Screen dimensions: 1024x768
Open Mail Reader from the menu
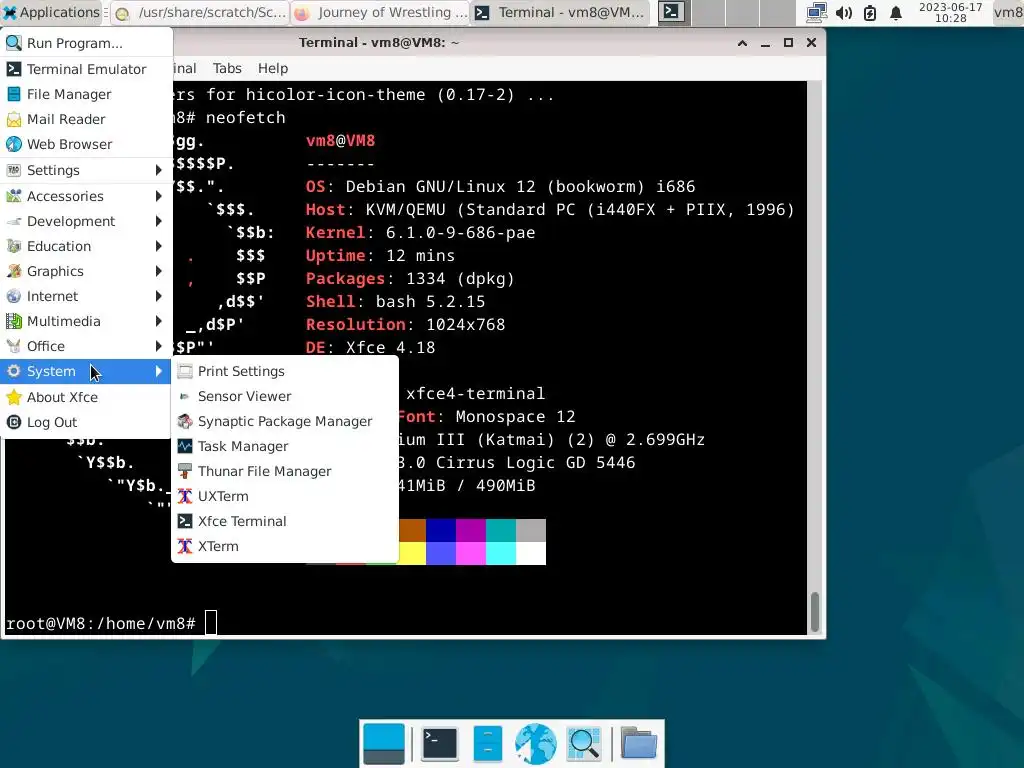86,119
